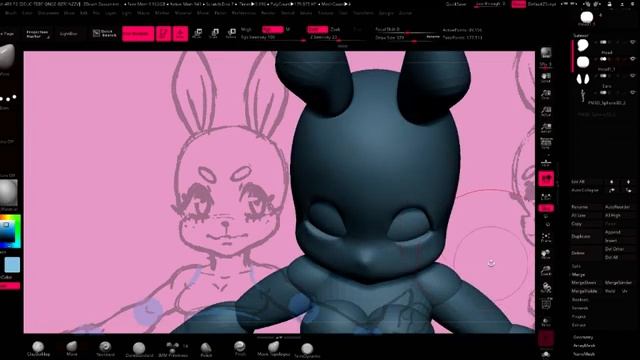
Task: Open the Brush menu
Action: point(11,13)
